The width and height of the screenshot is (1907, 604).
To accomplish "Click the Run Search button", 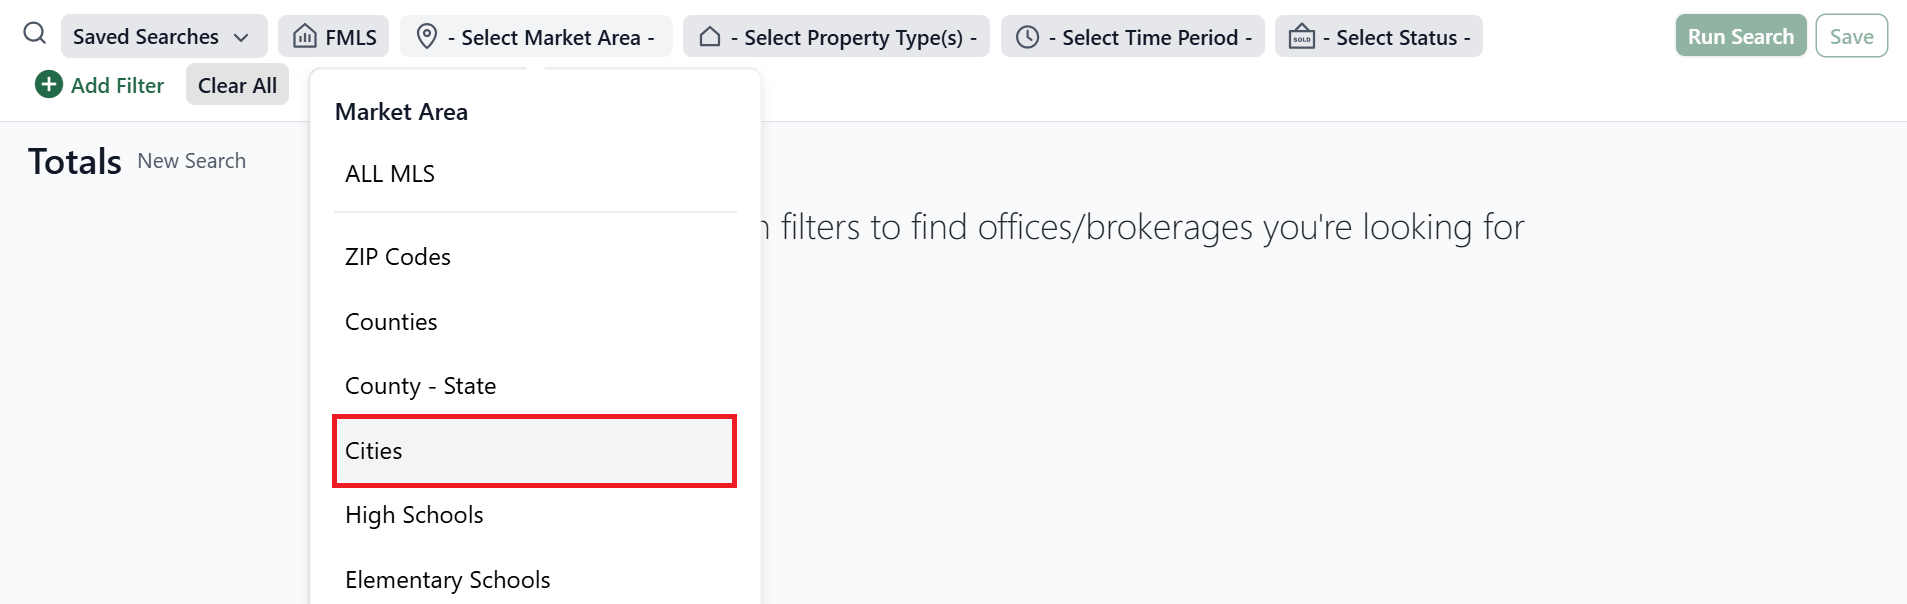I will (x=1739, y=35).
